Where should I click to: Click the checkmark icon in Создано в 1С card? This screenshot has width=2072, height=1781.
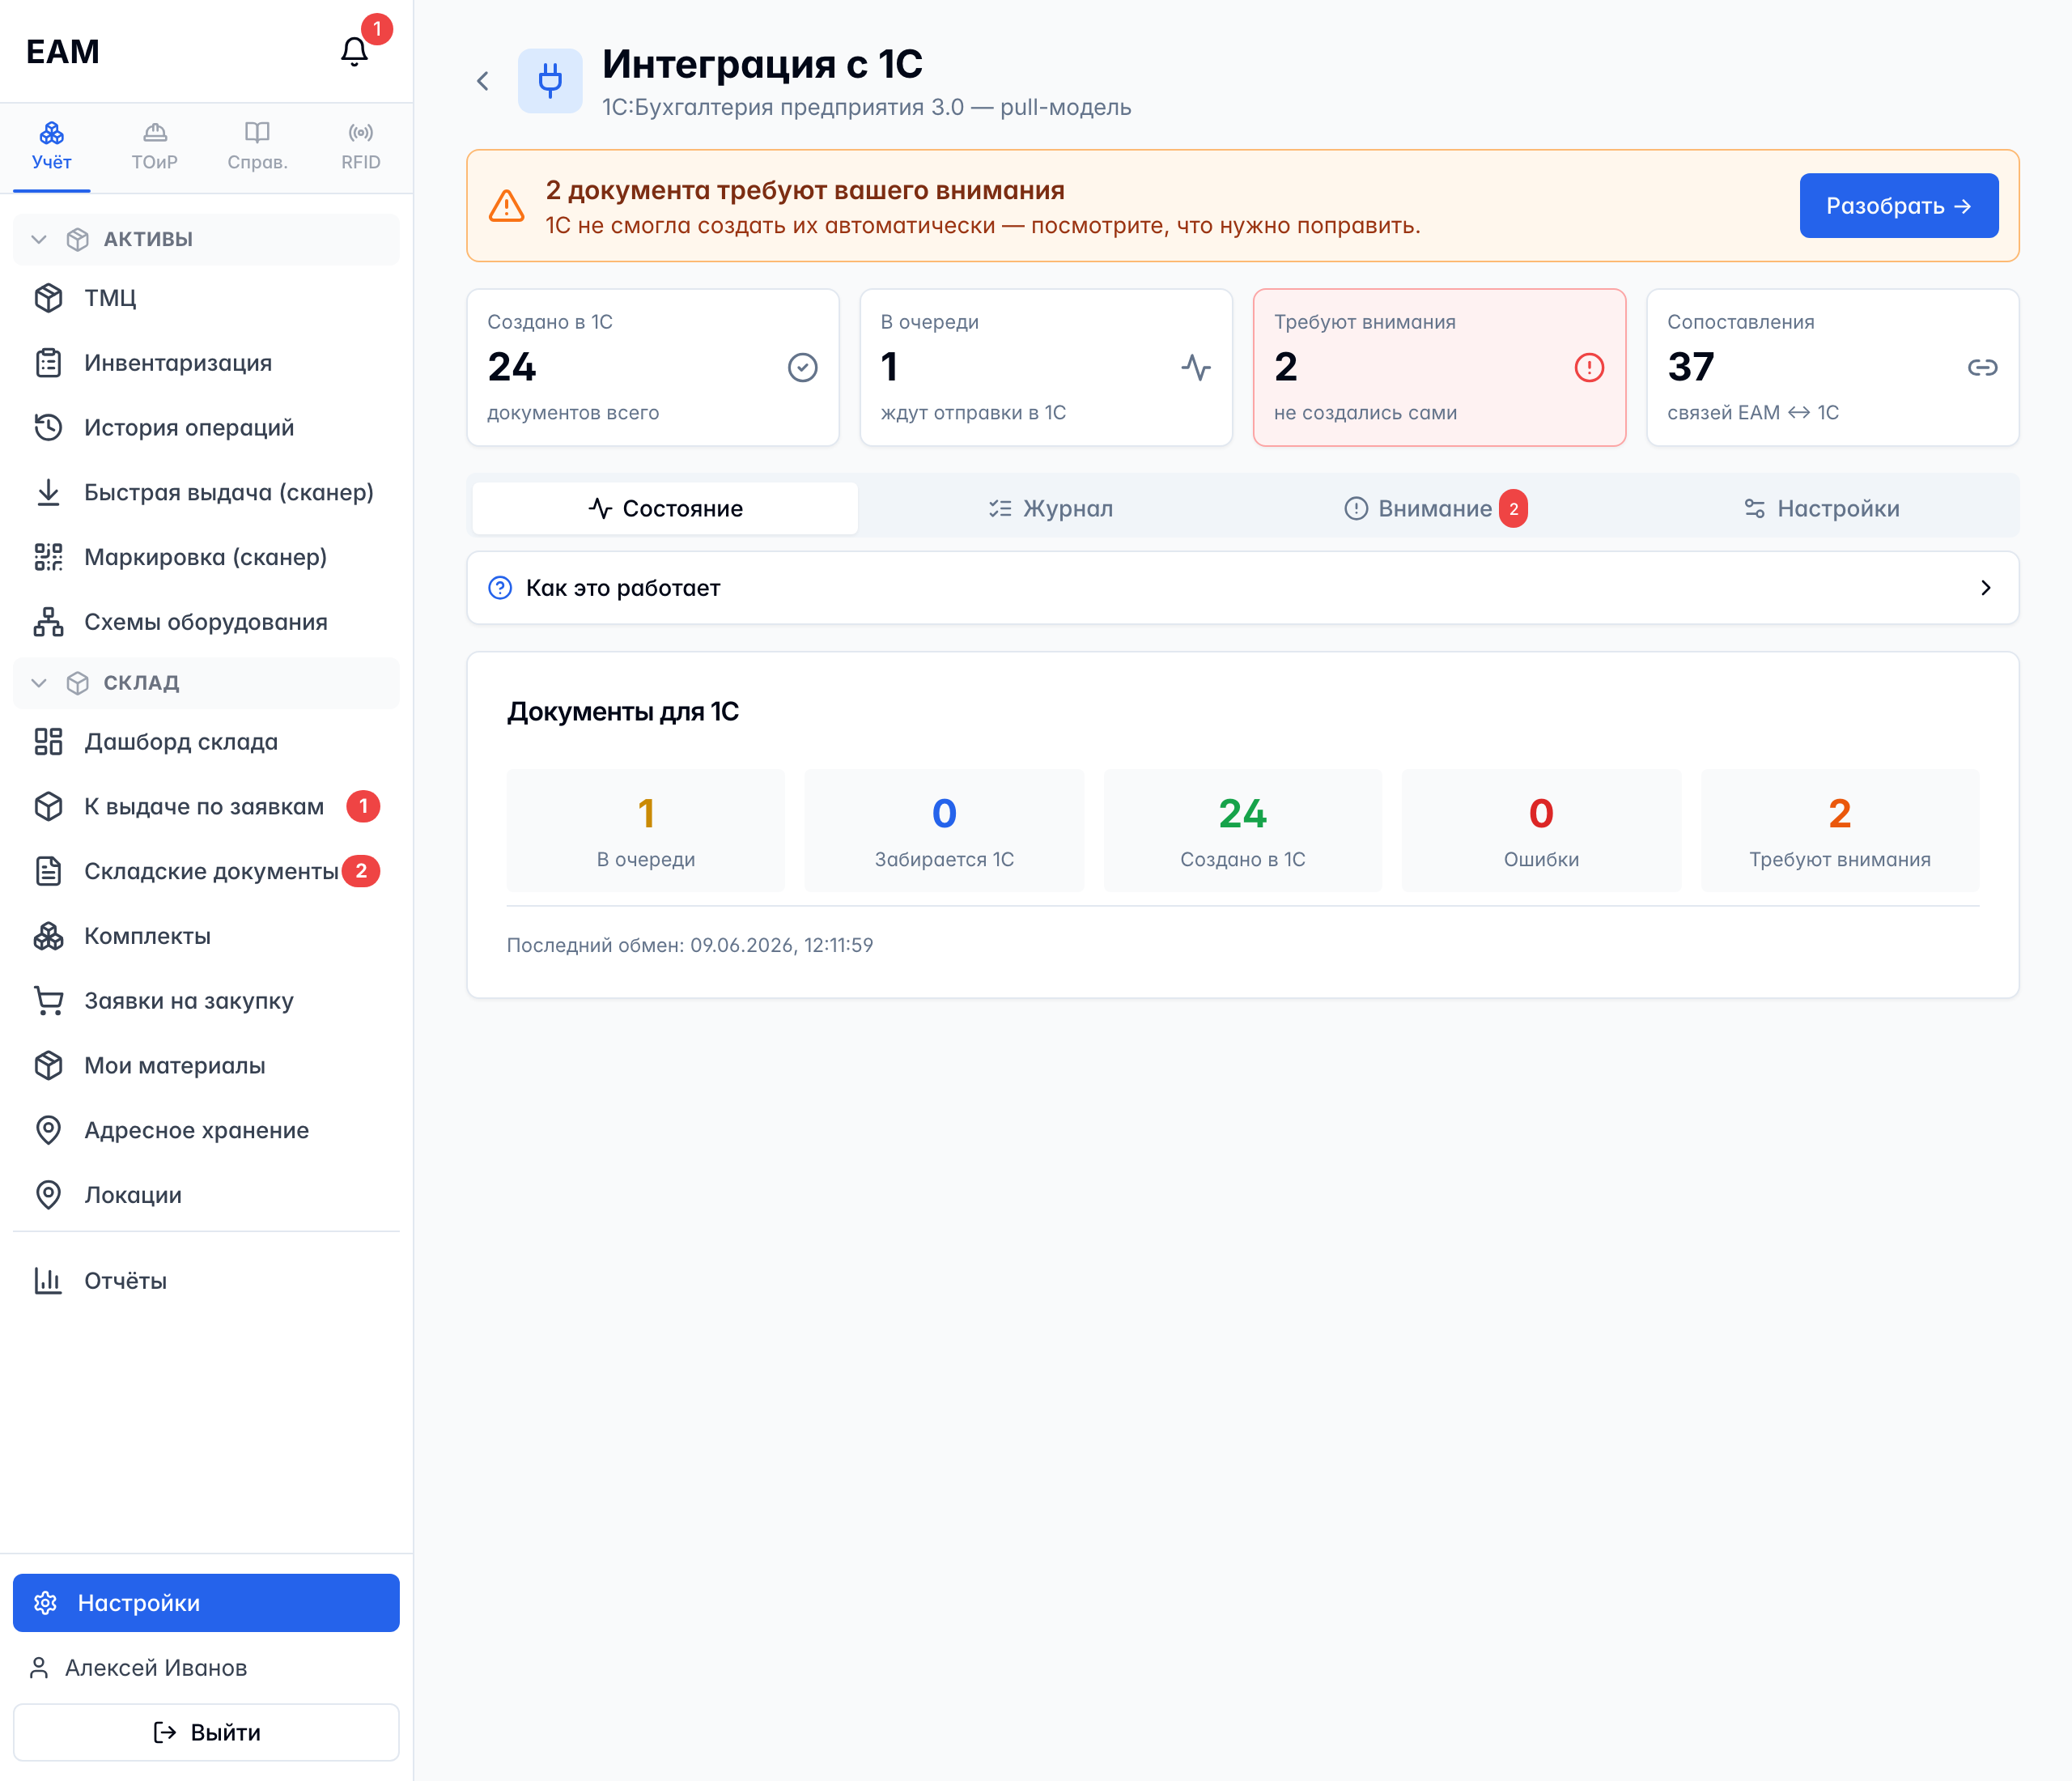pyautogui.click(x=802, y=368)
